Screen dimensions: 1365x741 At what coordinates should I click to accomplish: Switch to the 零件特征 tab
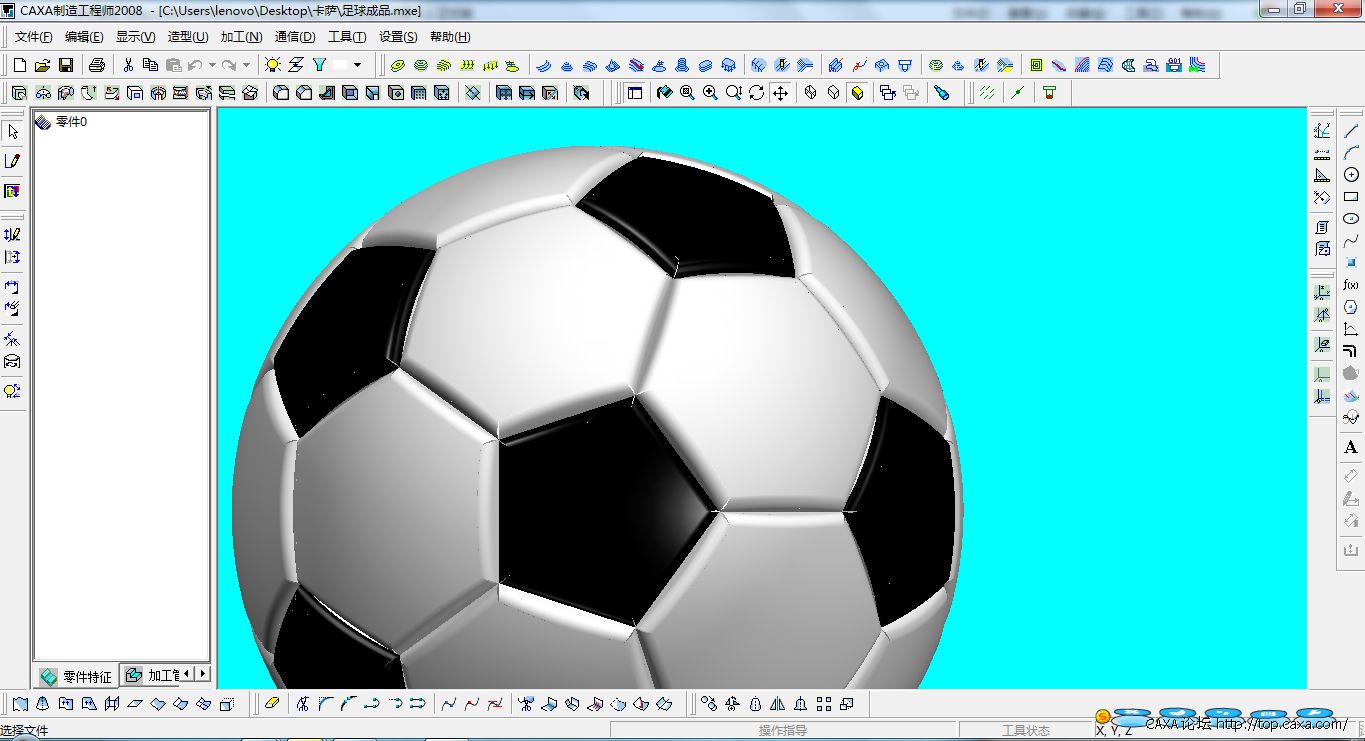click(x=76, y=676)
